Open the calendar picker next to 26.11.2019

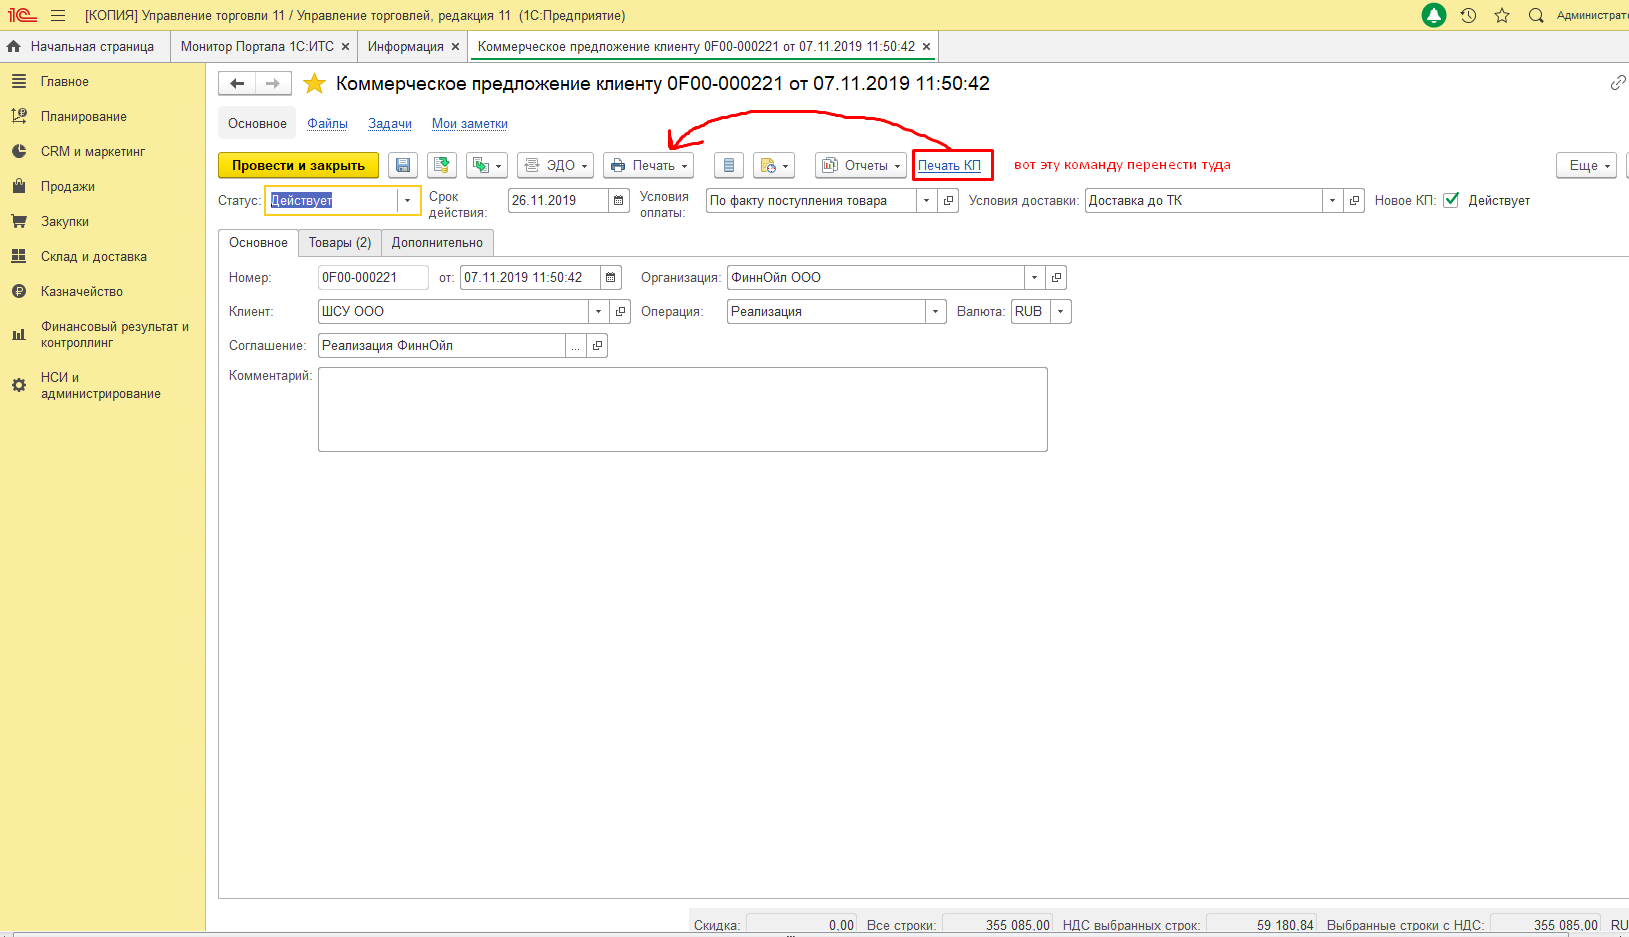pos(619,201)
